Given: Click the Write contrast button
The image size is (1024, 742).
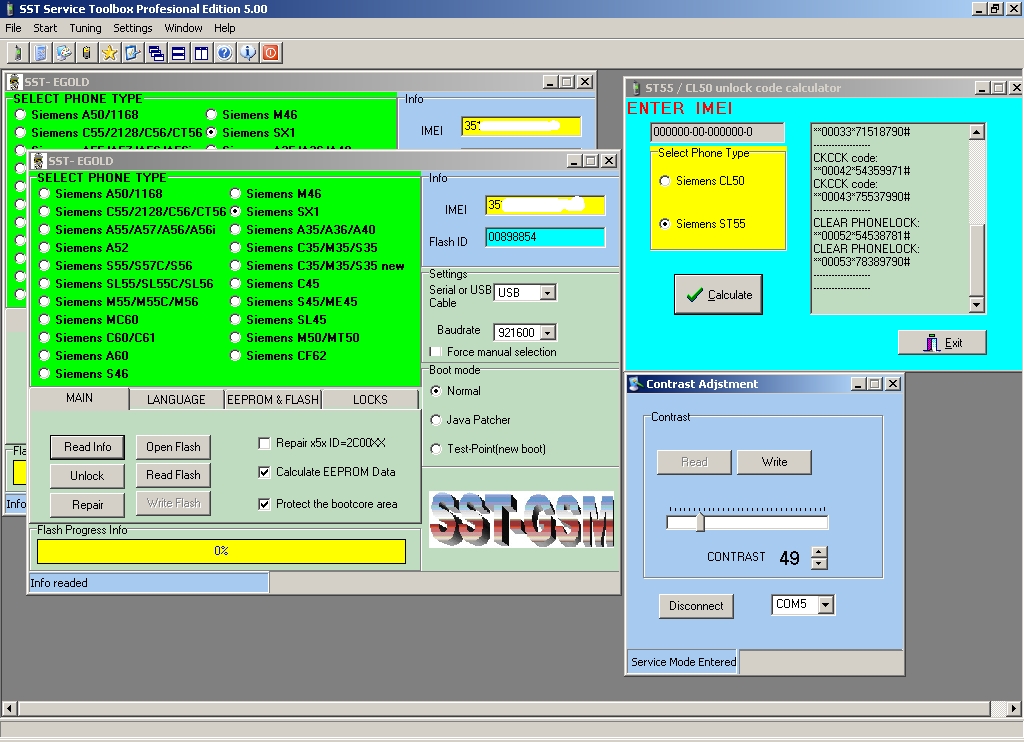Looking at the screenshot, I should [774, 462].
